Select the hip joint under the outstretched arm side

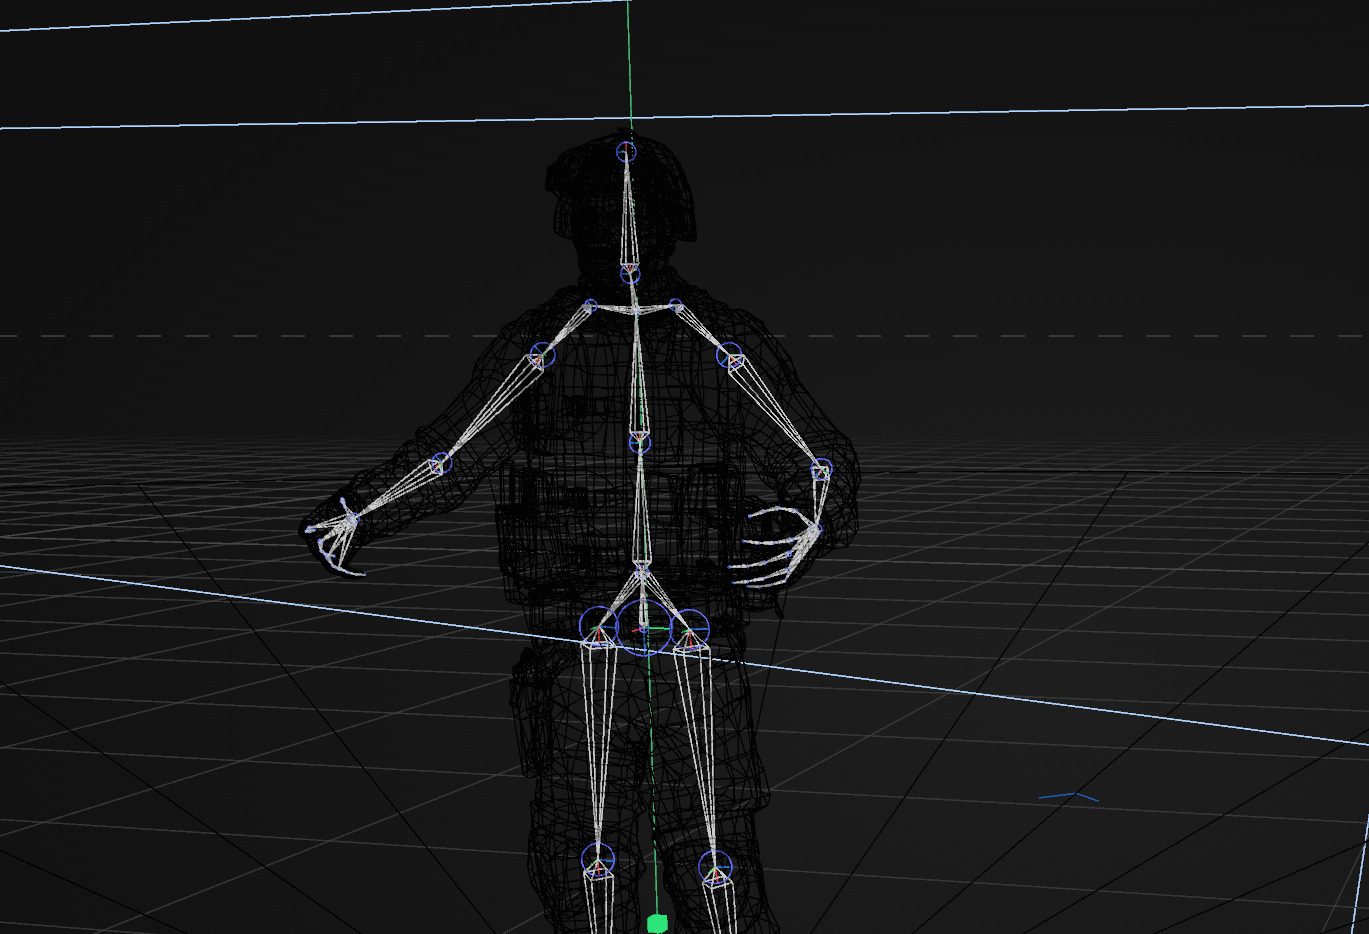click(x=599, y=627)
